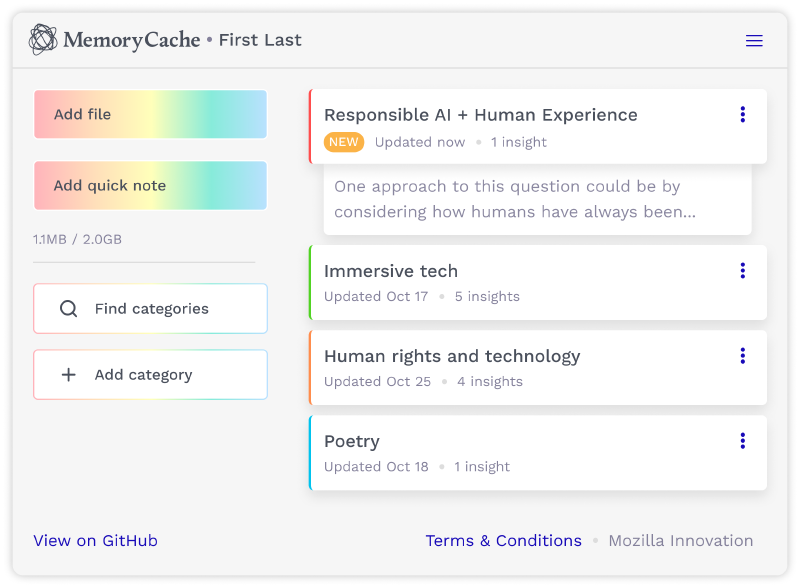The height and width of the screenshot is (588, 800).
Task: Click the Add quick note button
Action: [x=150, y=186]
